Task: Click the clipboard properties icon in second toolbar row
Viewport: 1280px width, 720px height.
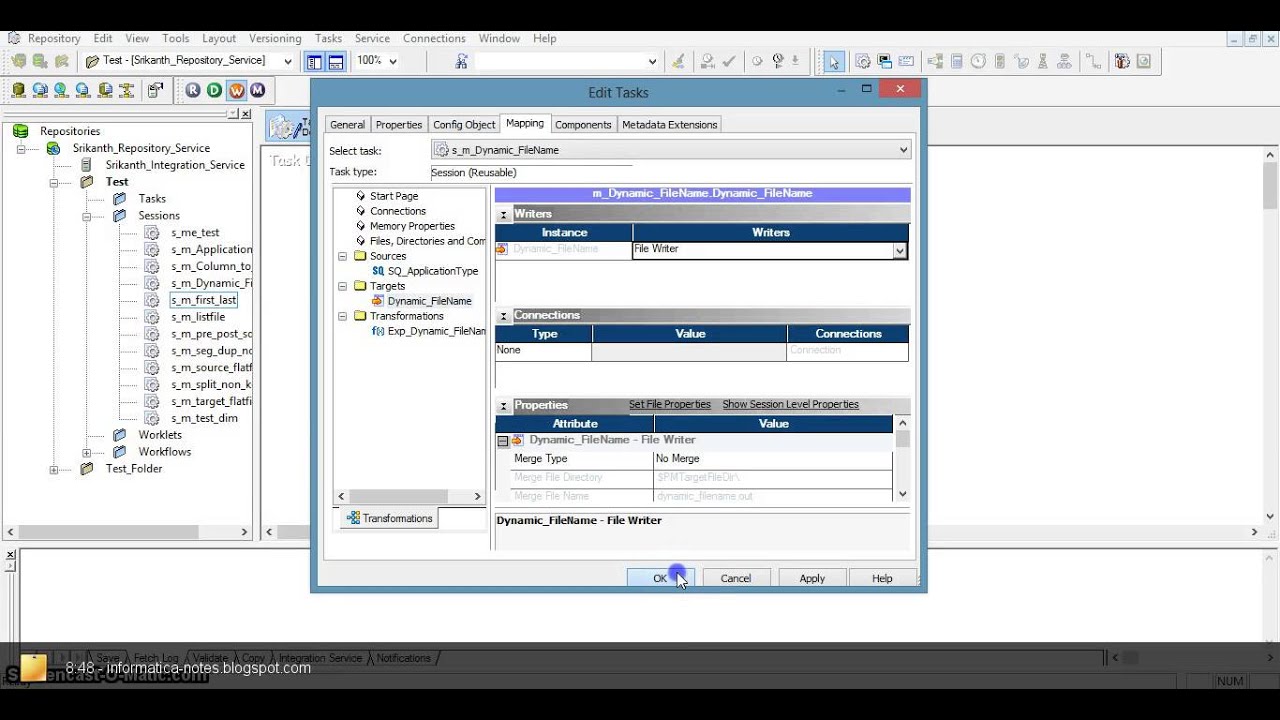Action: pyautogui.click(x=155, y=90)
